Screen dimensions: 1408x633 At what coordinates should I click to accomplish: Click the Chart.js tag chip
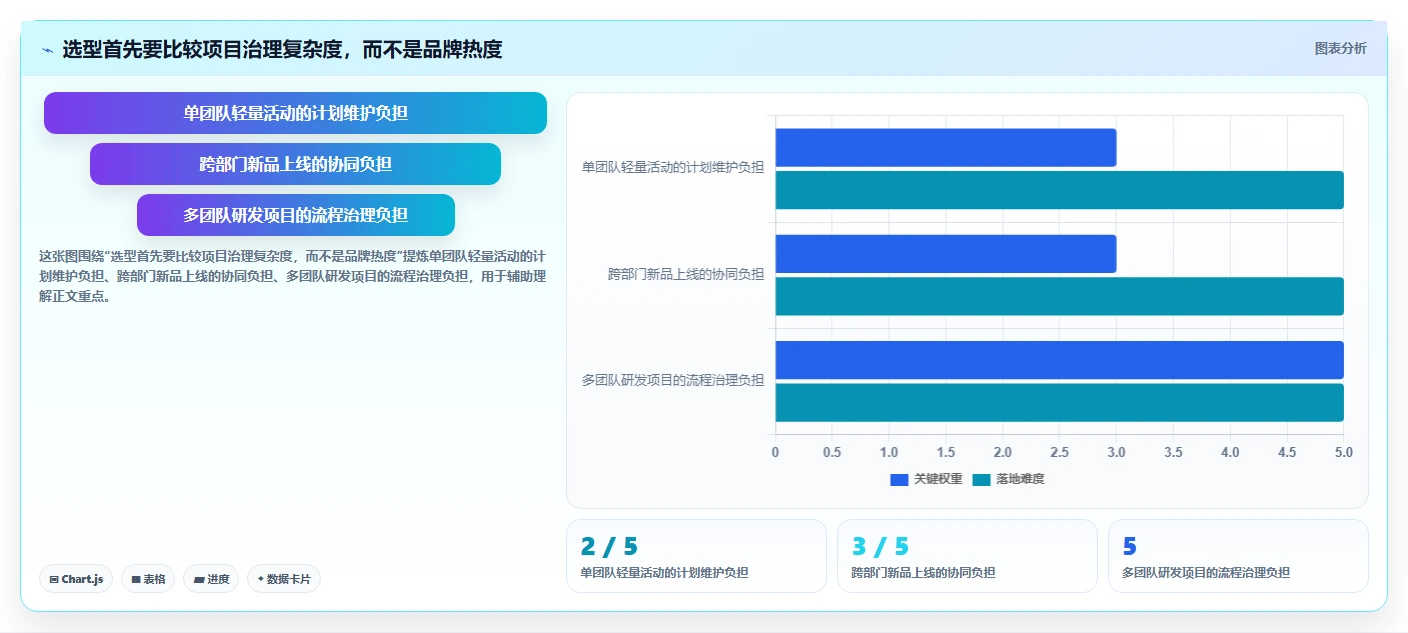(77, 579)
